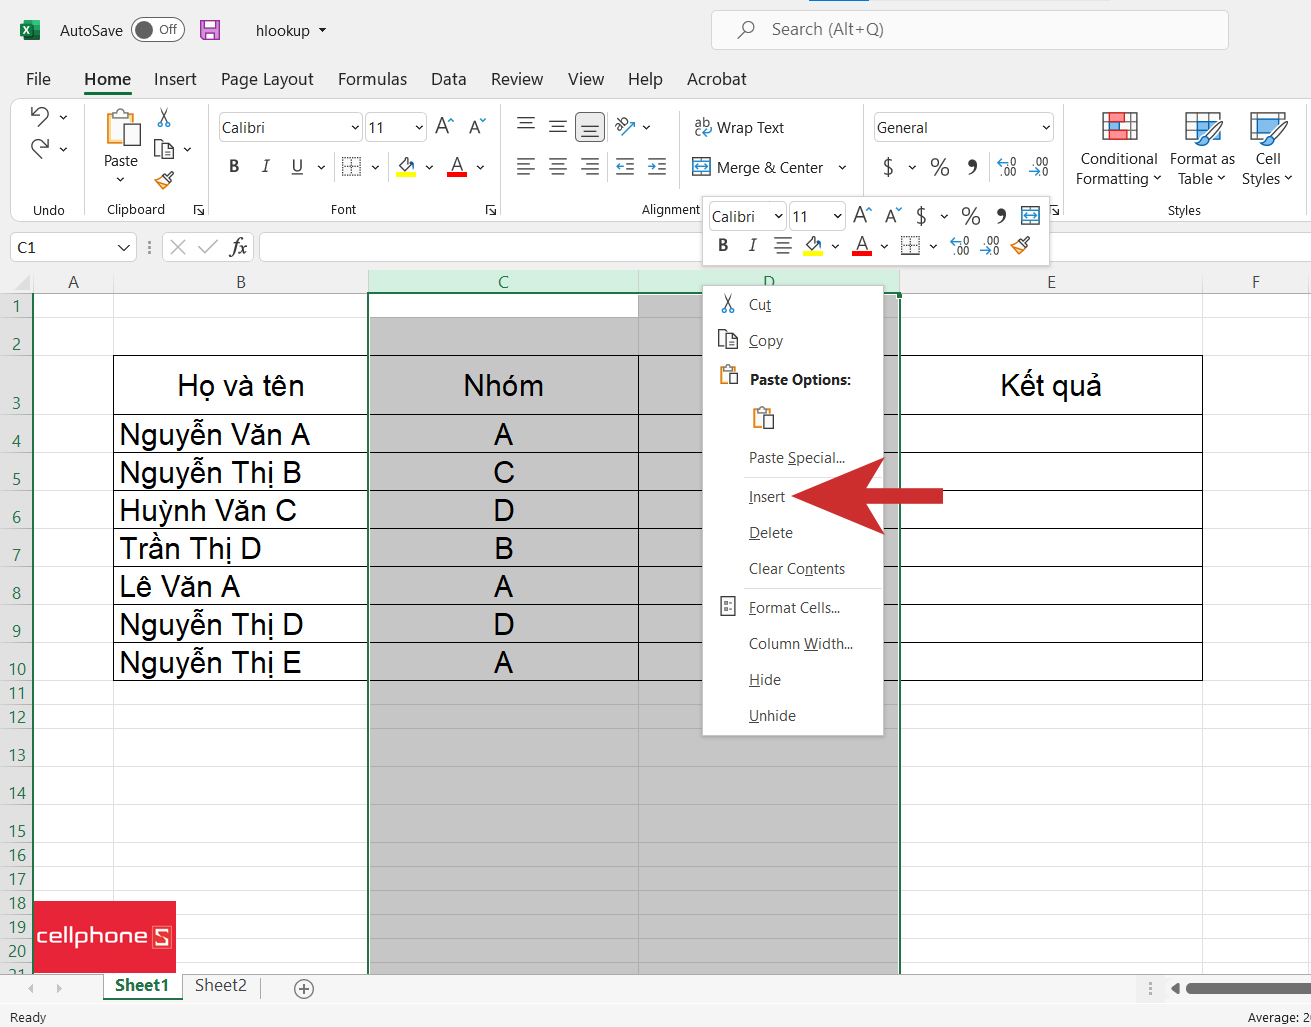Open the Name Box dropdown
This screenshot has width=1311, height=1027.
pyautogui.click(x=124, y=247)
